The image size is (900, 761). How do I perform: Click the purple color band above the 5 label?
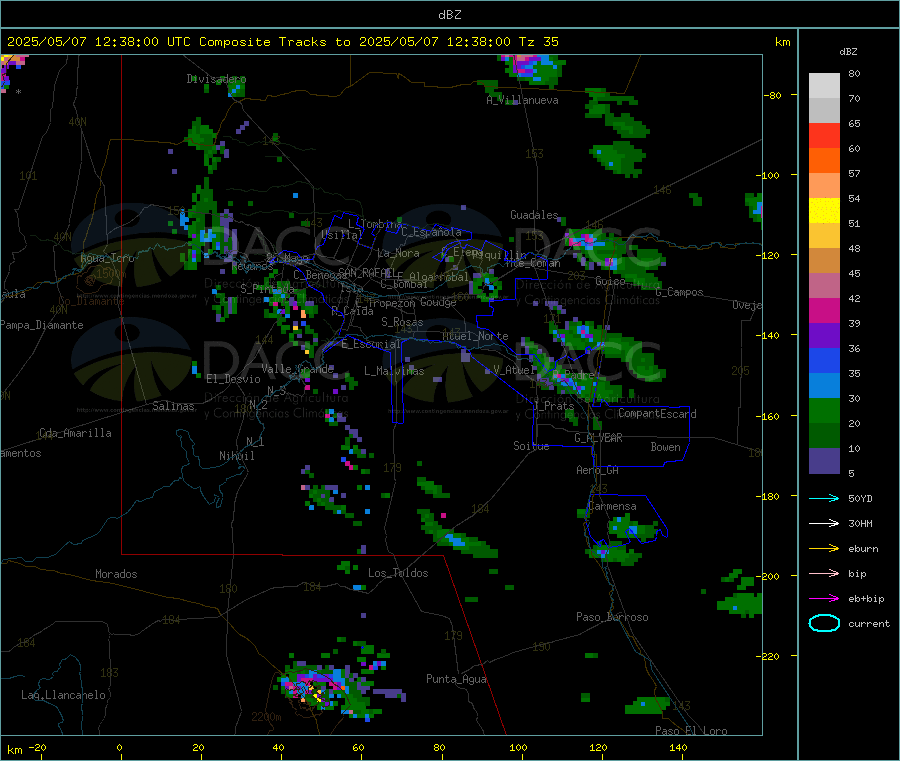click(x=824, y=461)
